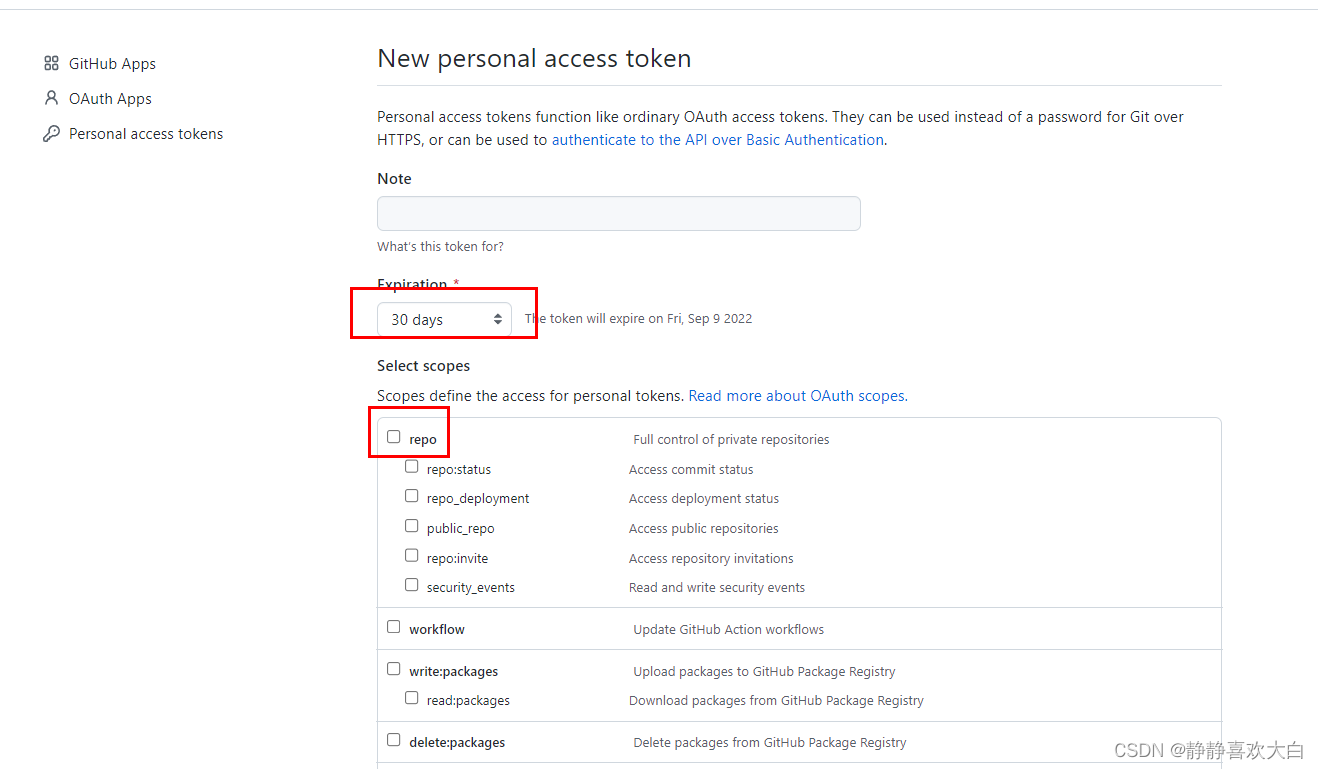
Task: Check the security_events scope
Action: [x=412, y=585]
